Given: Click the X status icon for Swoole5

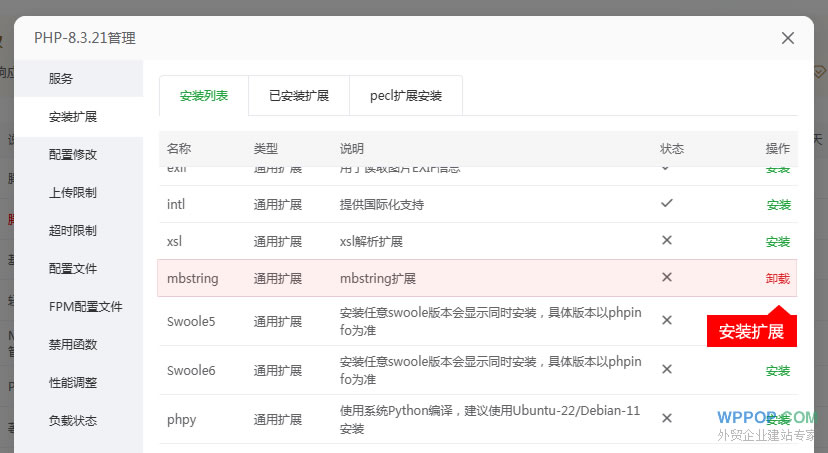Looking at the screenshot, I should click(x=667, y=320).
